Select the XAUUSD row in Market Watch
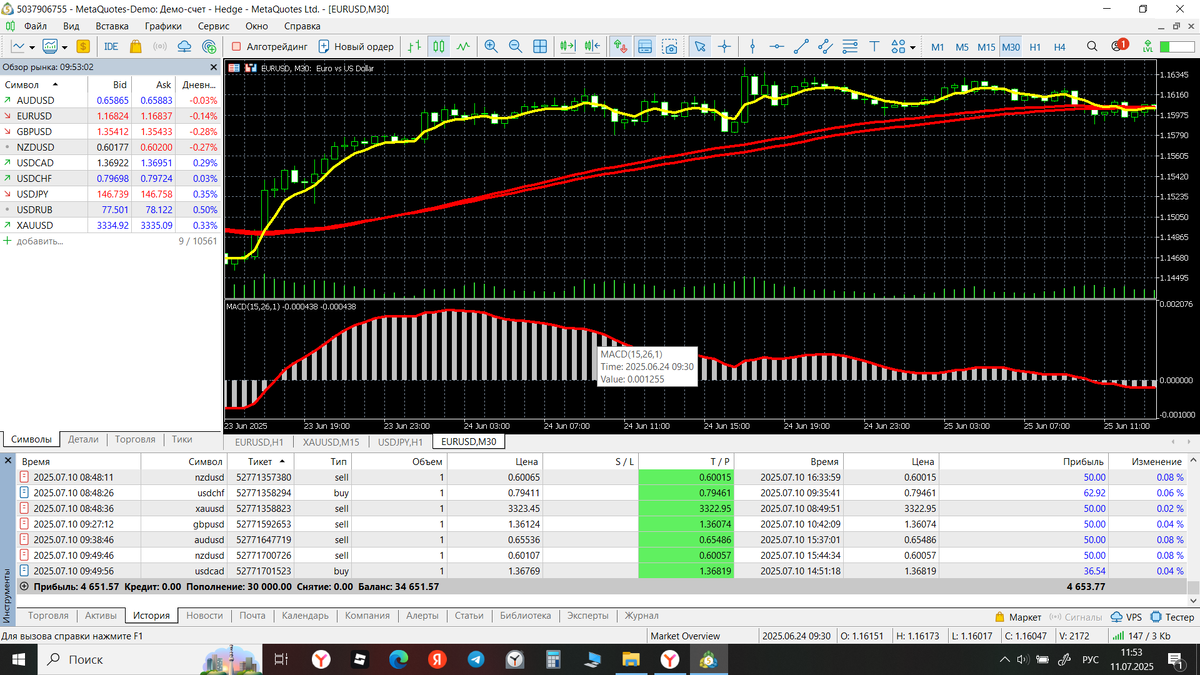This screenshot has height=675, width=1200. point(110,225)
